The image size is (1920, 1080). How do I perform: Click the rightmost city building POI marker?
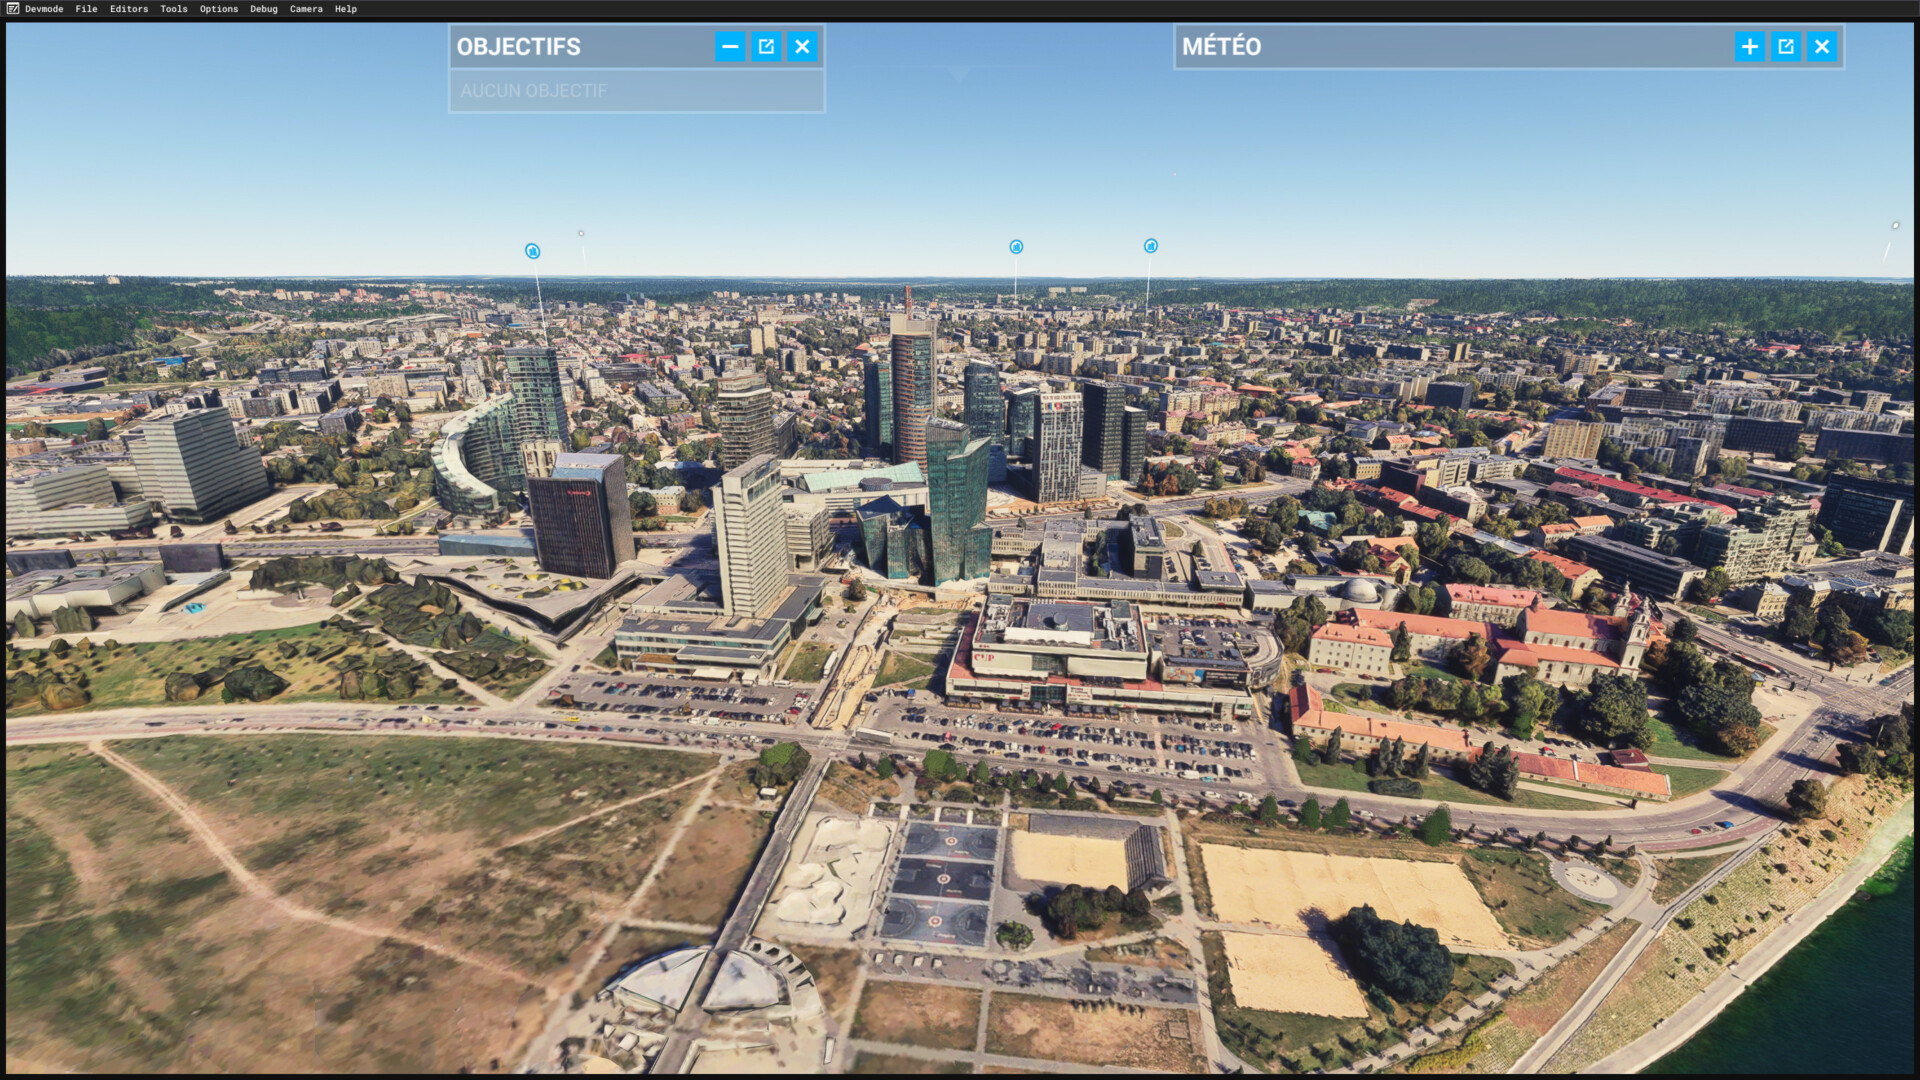pos(1151,246)
